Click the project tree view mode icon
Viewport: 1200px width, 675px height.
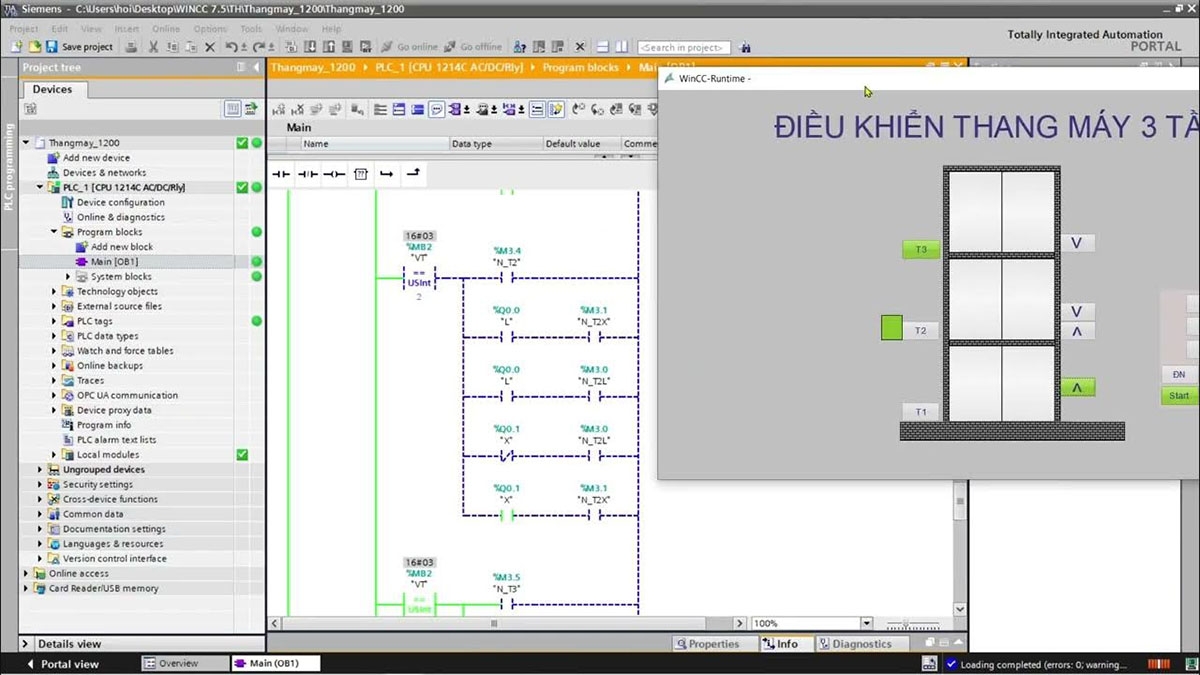click(x=233, y=109)
